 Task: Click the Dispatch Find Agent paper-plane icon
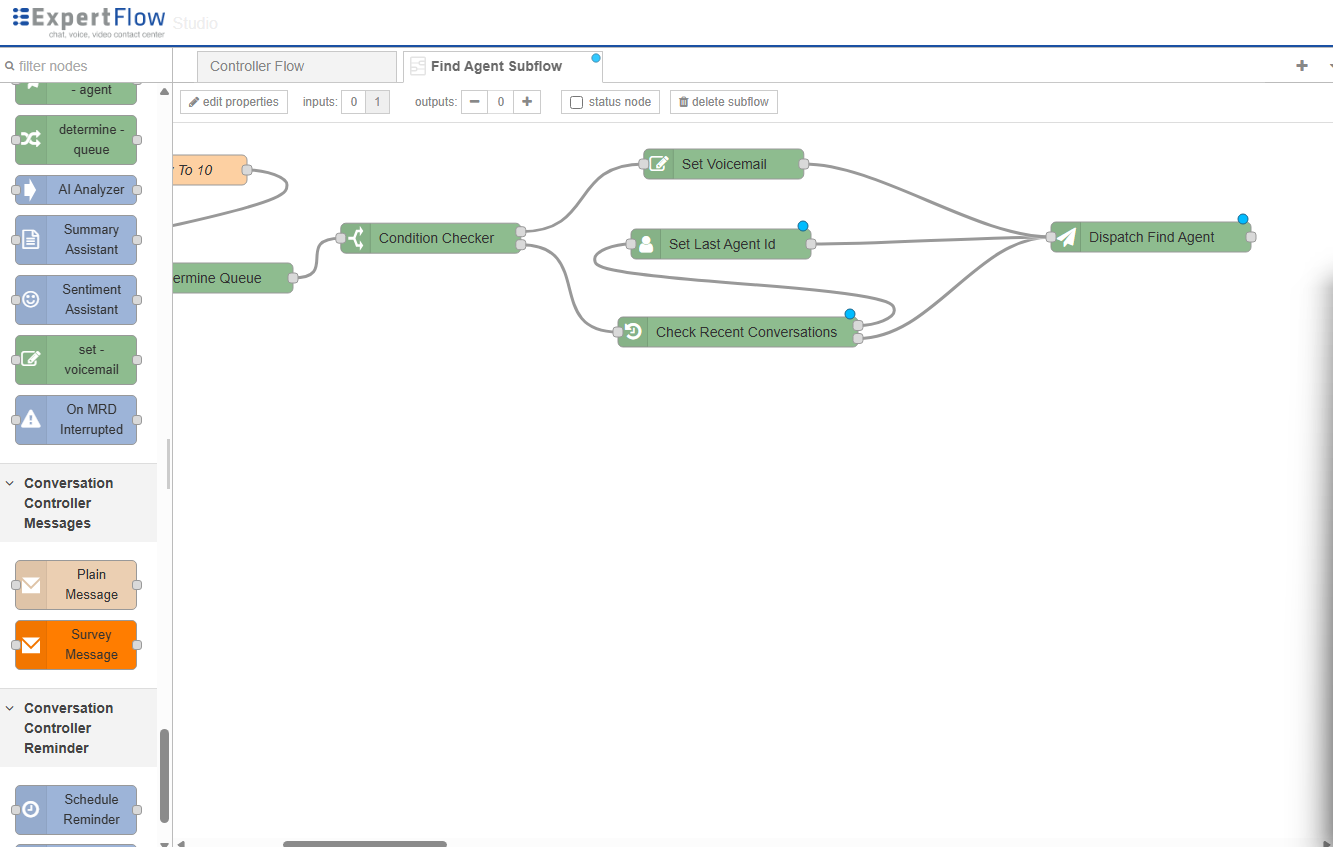coord(1067,237)
